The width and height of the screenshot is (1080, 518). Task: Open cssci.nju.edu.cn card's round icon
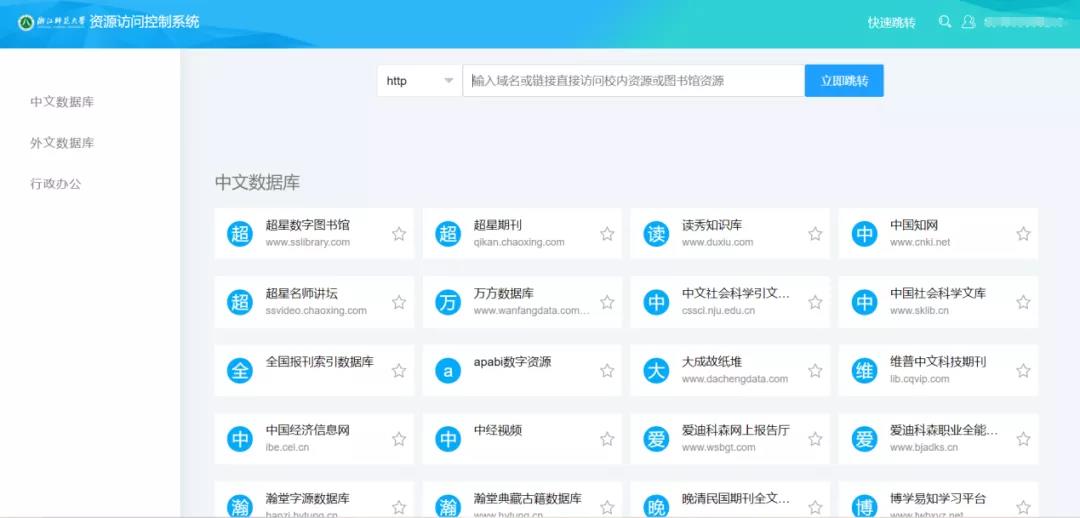(x=656, y=302)
